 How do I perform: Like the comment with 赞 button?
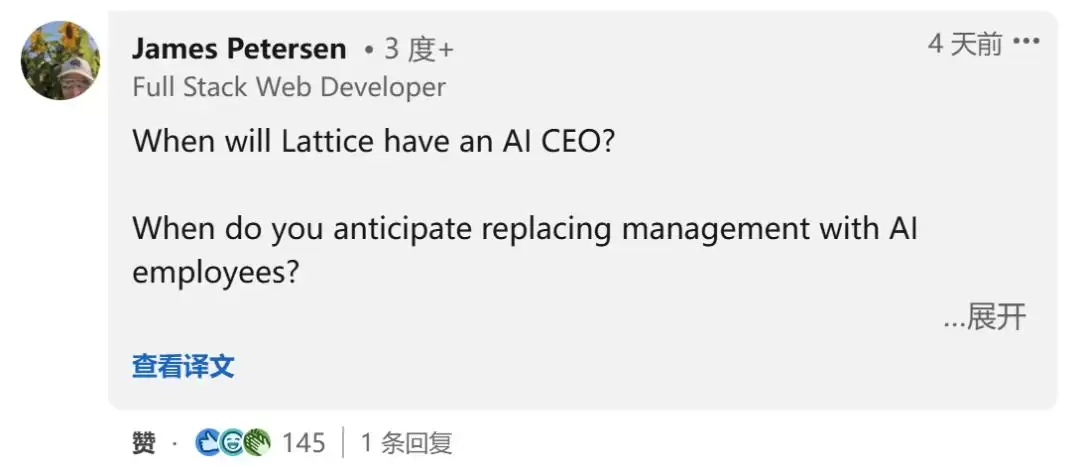(144, 443)
